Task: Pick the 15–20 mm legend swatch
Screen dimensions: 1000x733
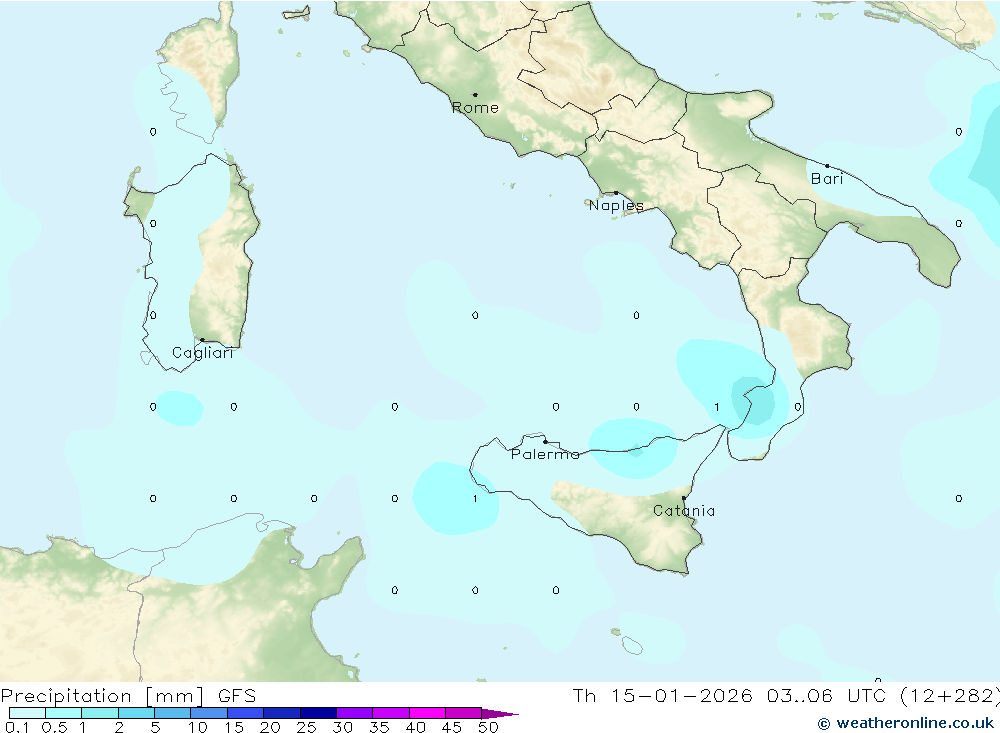Action: coord(245,713)
